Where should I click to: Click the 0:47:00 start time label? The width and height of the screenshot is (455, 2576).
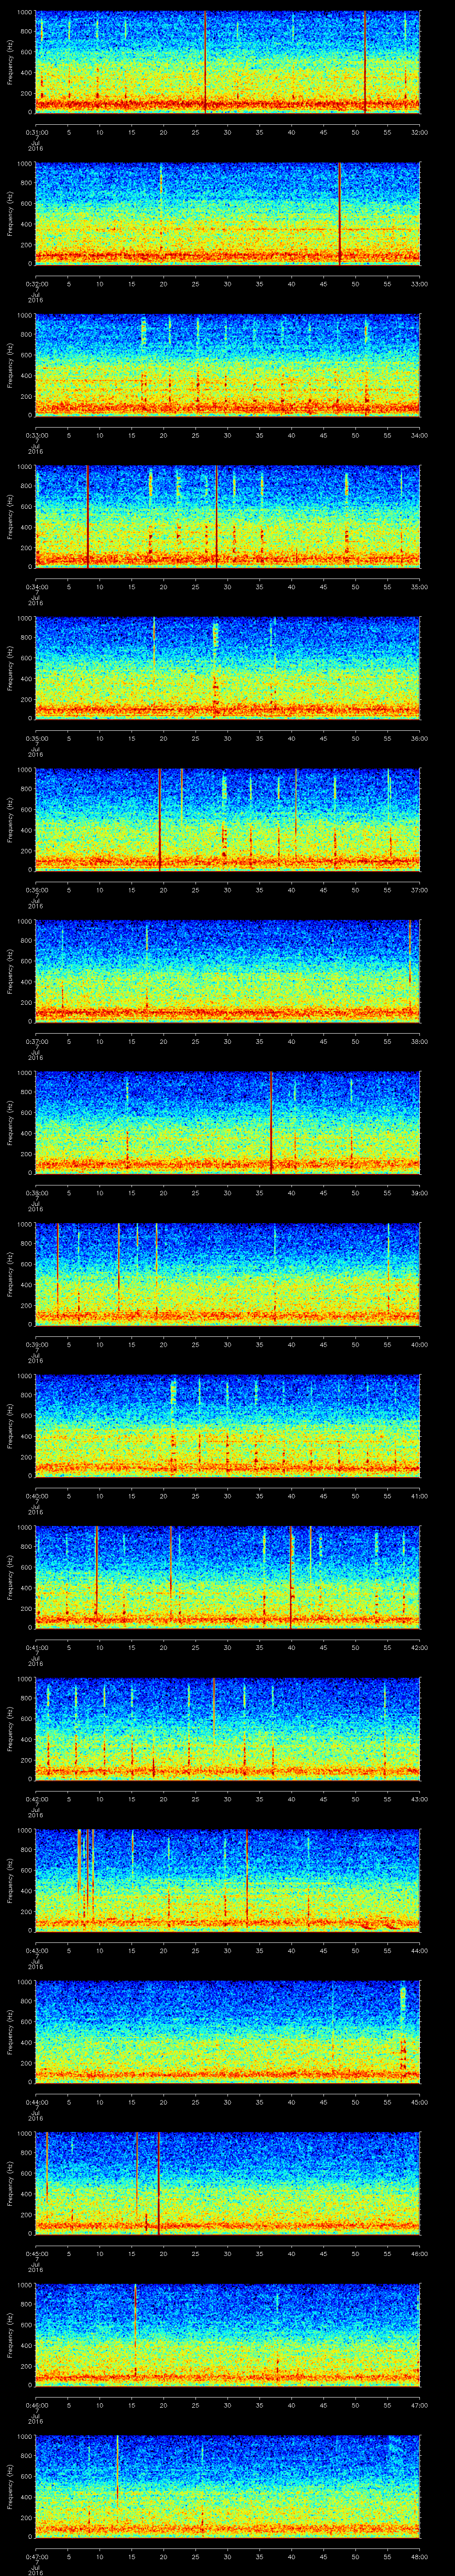(37, 2556)
